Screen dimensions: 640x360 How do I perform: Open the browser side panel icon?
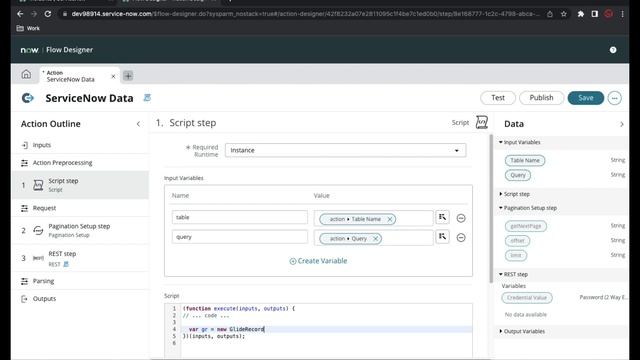tap(595, 14)
